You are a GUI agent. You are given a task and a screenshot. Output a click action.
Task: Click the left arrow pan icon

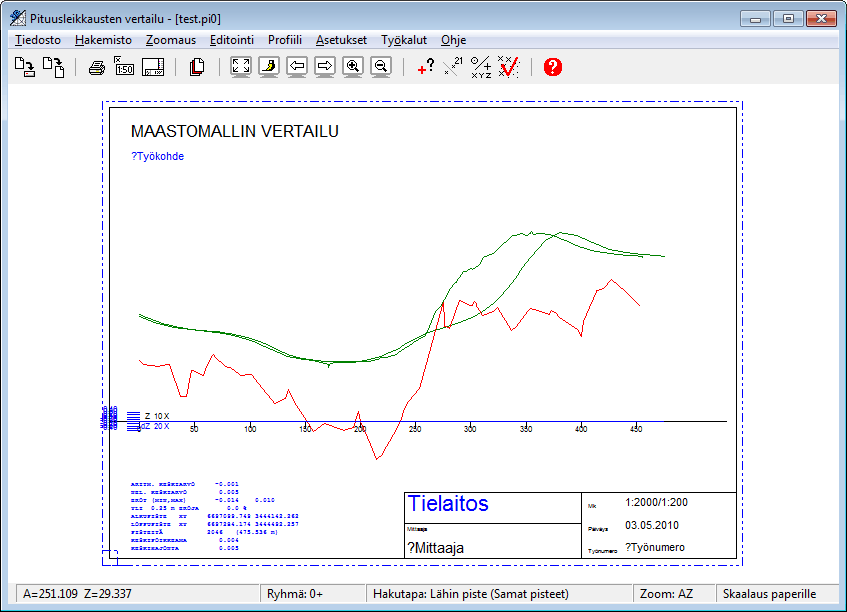297,67
